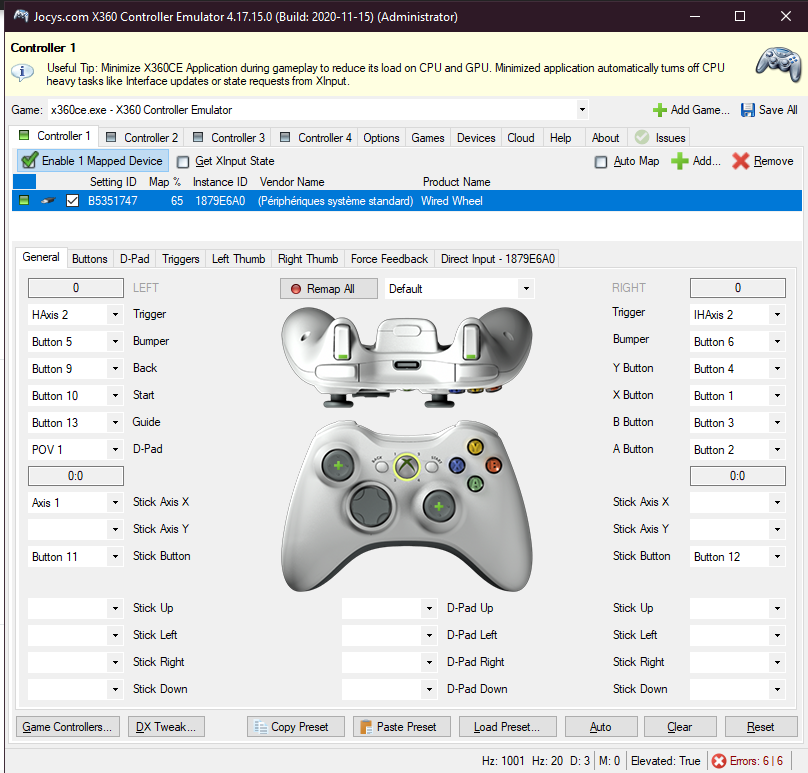Open the D-Pad Up mapping dropdown
The height and width of the screenshot is (773, 808).
pyautogui.click(x=429, y=608)
